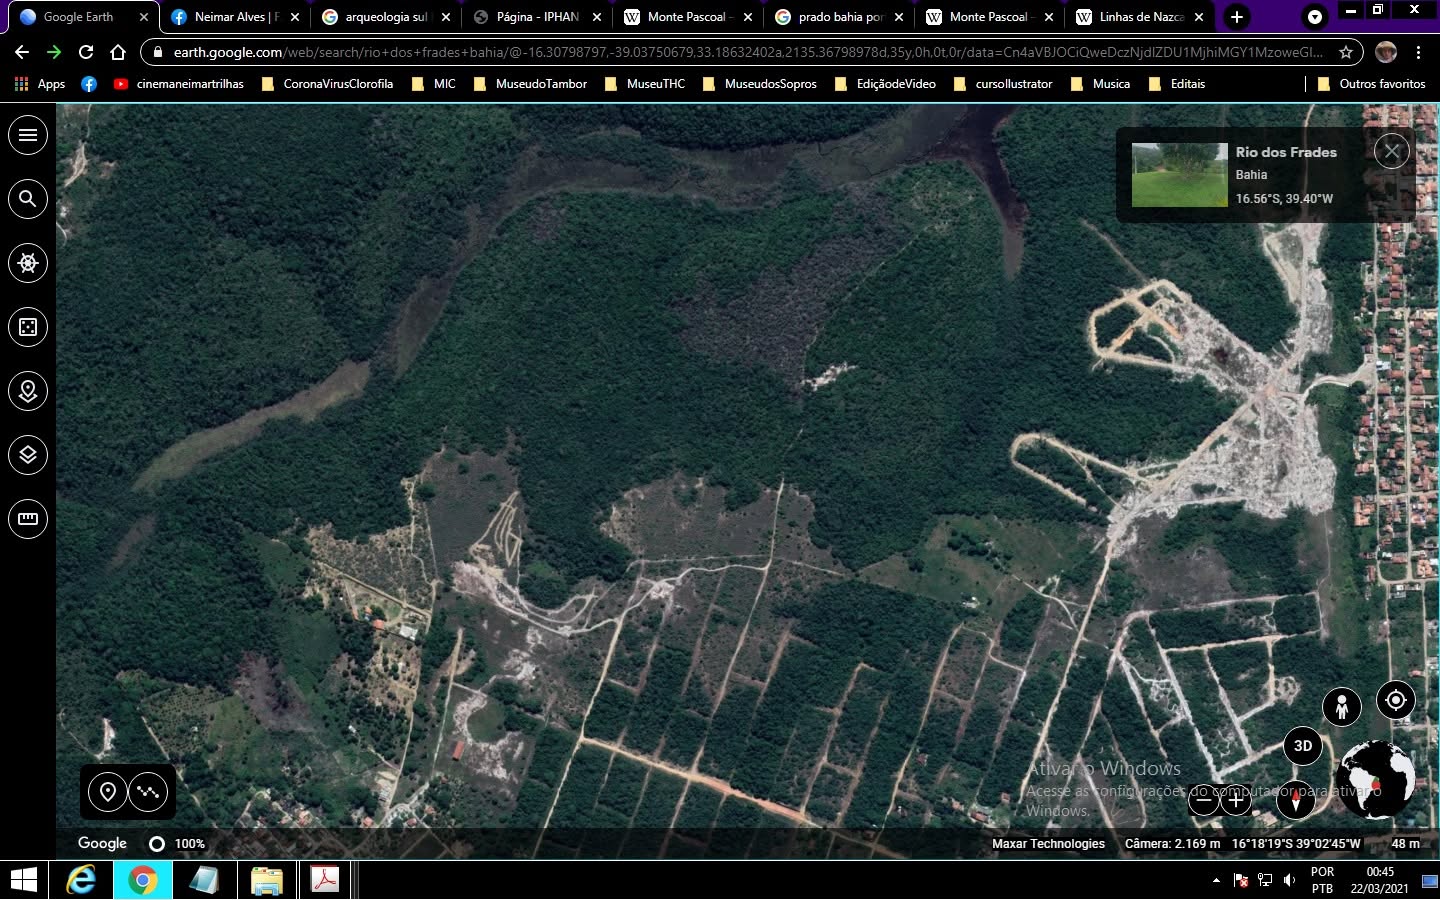The height and width of the screenshot is (900, 1440).
Task: Activate the Pegman Street View icon
Action: (x=1342, y=707)
